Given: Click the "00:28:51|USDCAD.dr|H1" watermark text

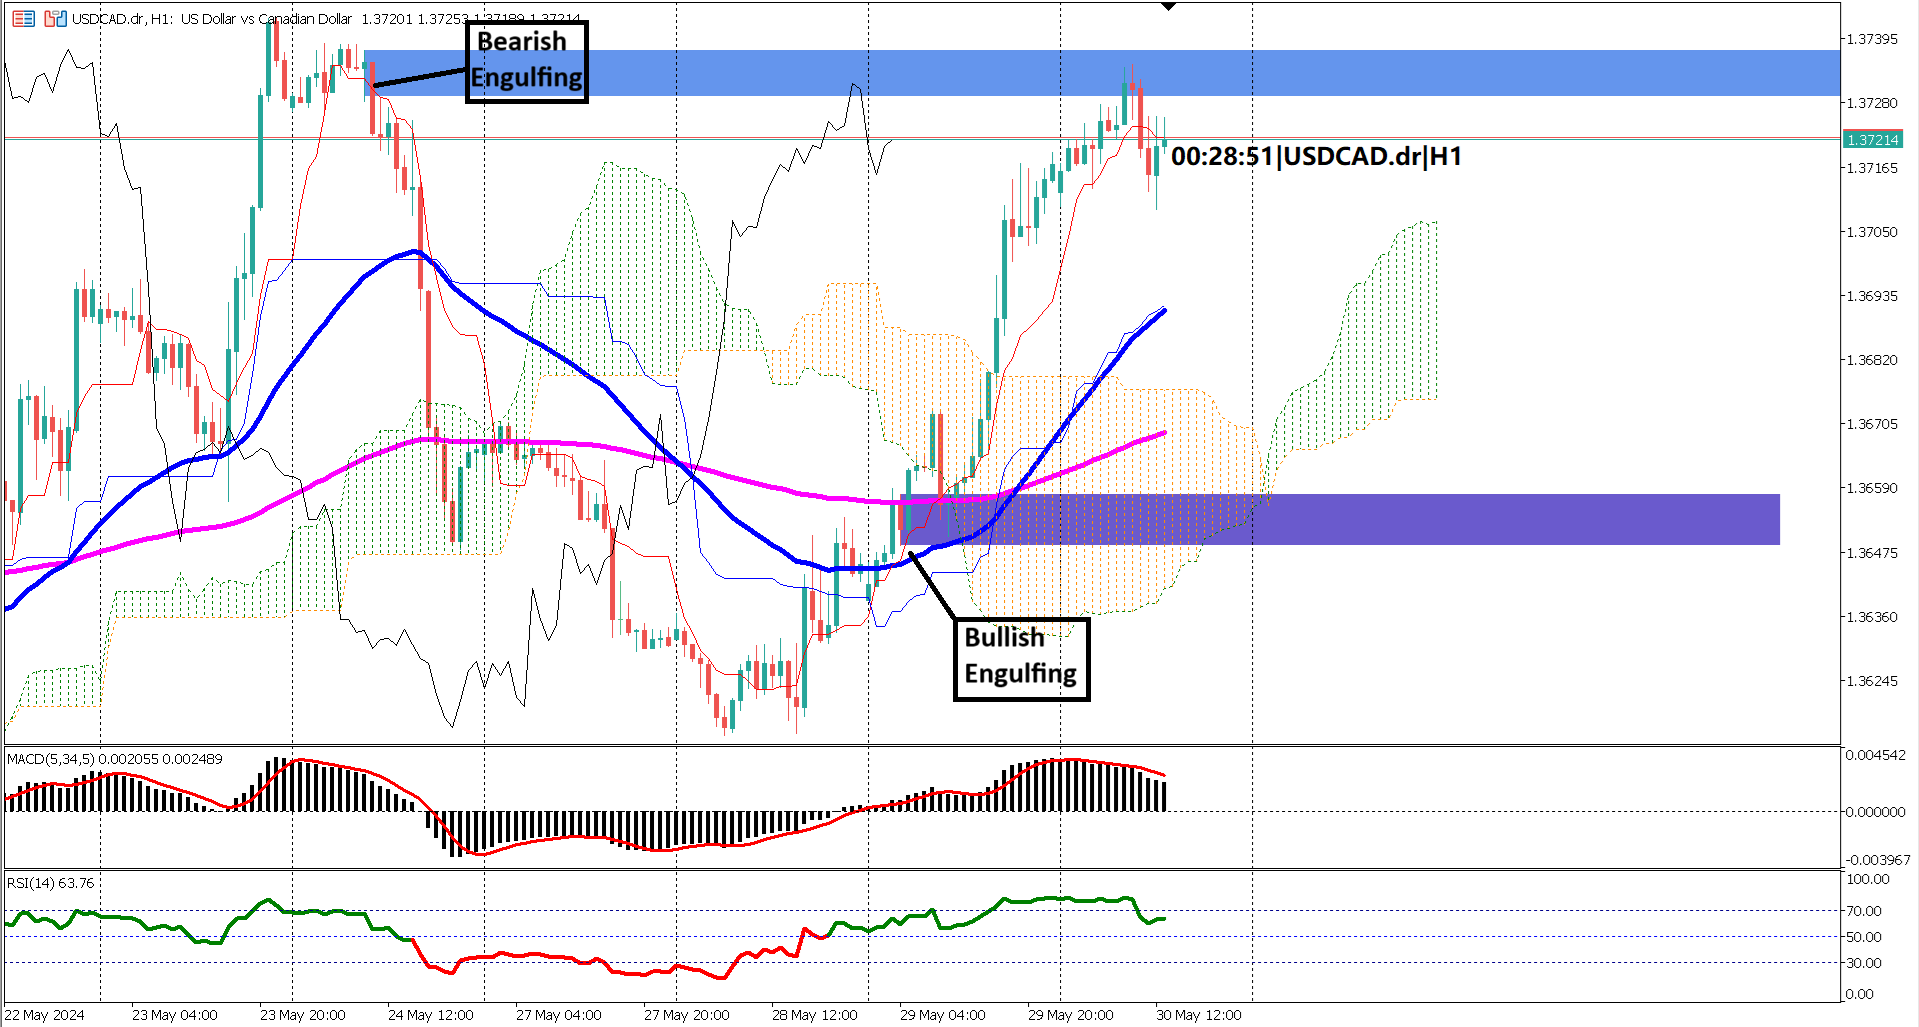Looking at the screenshot, I should pyautogui.click(x=1315, y=156).
